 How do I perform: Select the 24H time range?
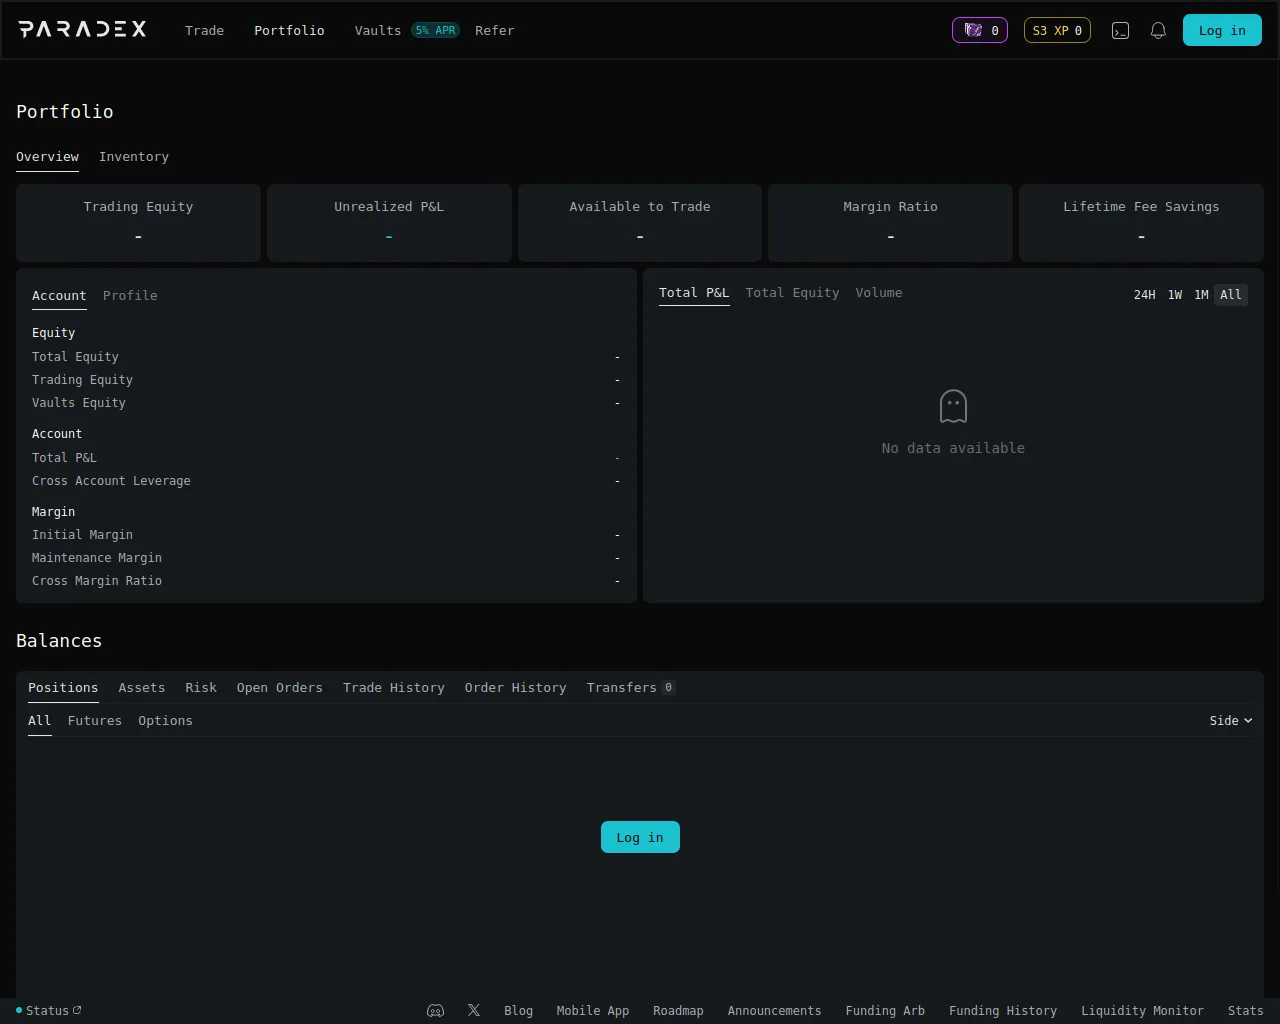(x=1144, y=295)
